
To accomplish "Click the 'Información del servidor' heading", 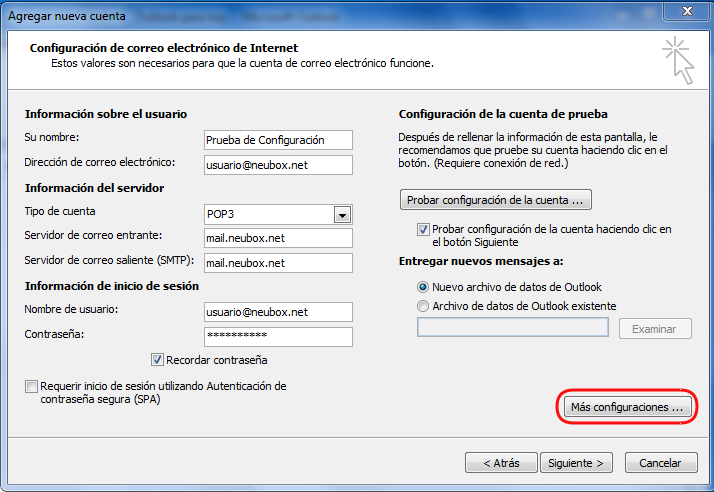I will [94, 188].
